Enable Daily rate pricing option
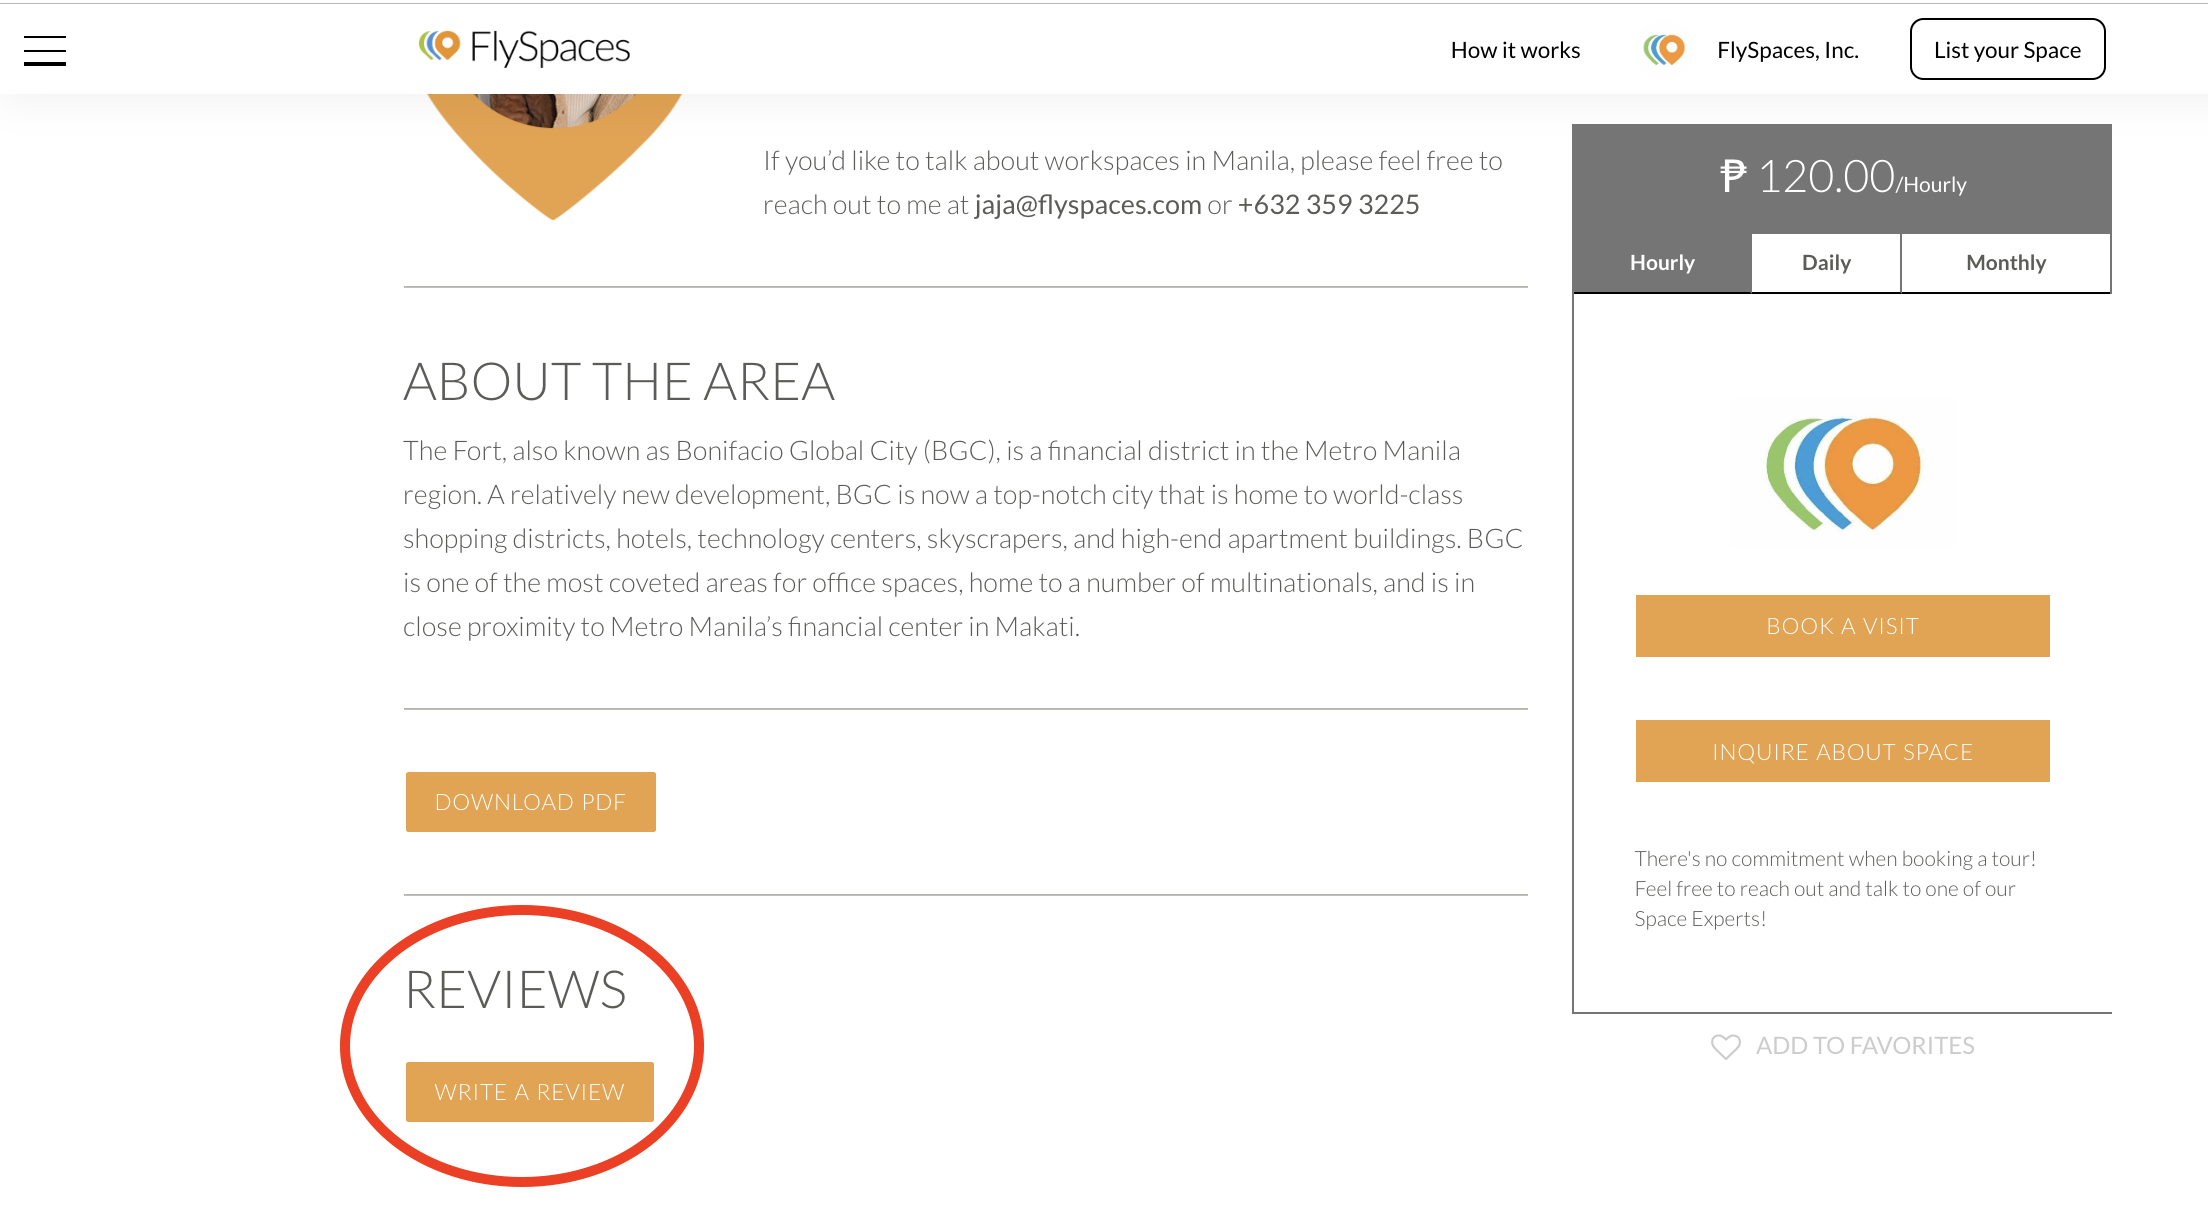This screenshot has width=2208, height=1212. tap(1825, 261)
